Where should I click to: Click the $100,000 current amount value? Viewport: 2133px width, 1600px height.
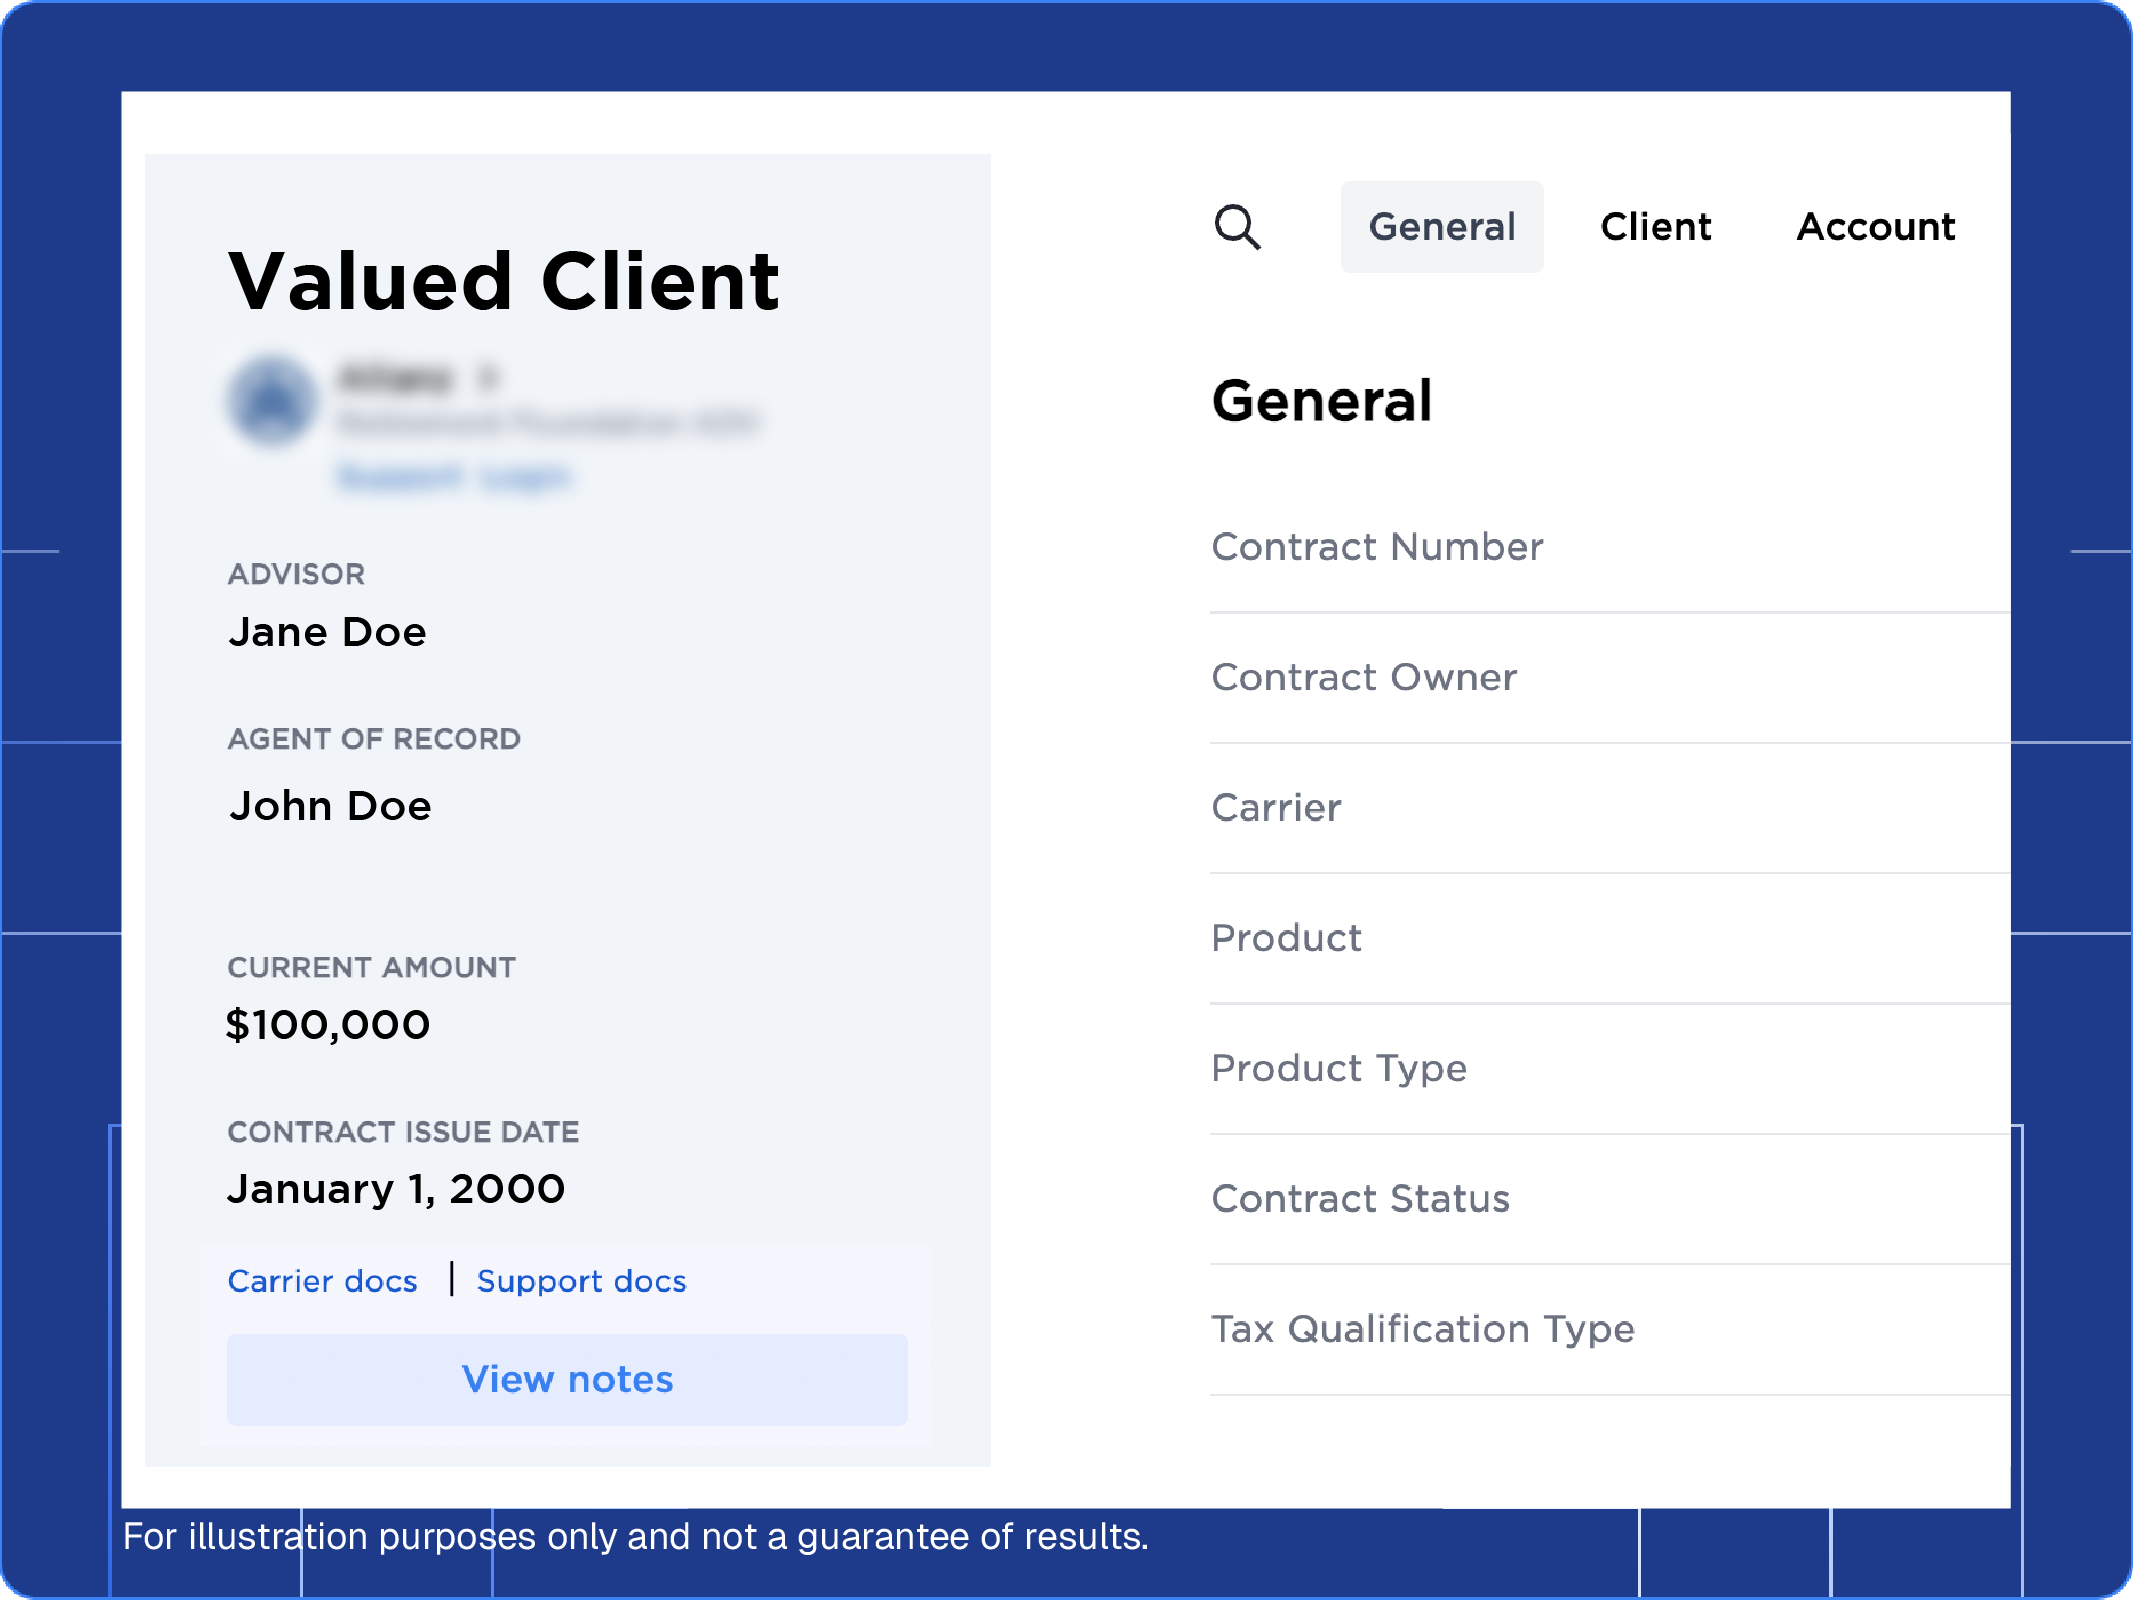[x=329, y=1023]
